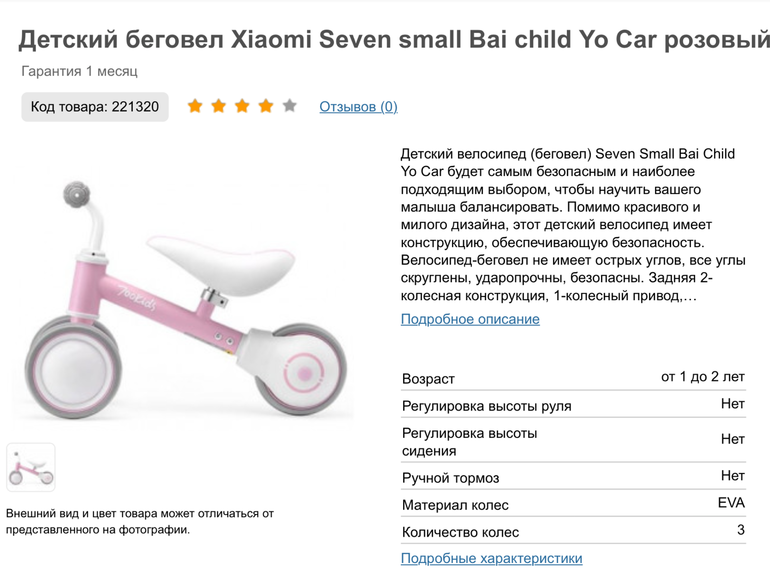
Task: Open the Подробное описание link
Action: click(470, 319)
